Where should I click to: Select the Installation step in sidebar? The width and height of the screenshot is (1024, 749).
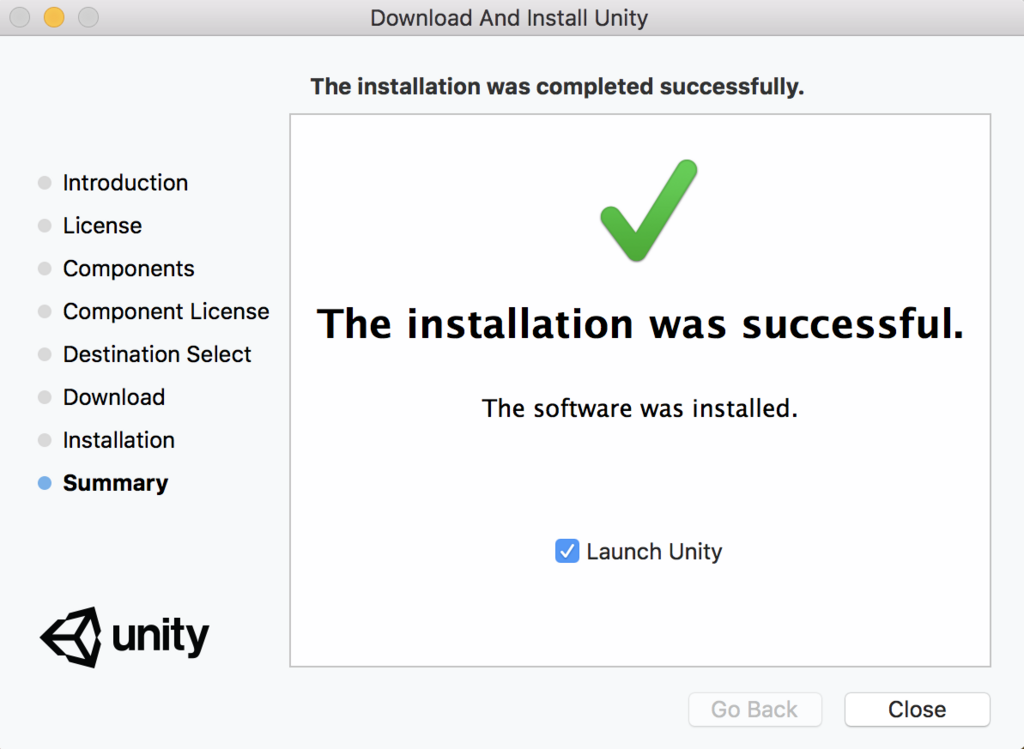[118, 440]
